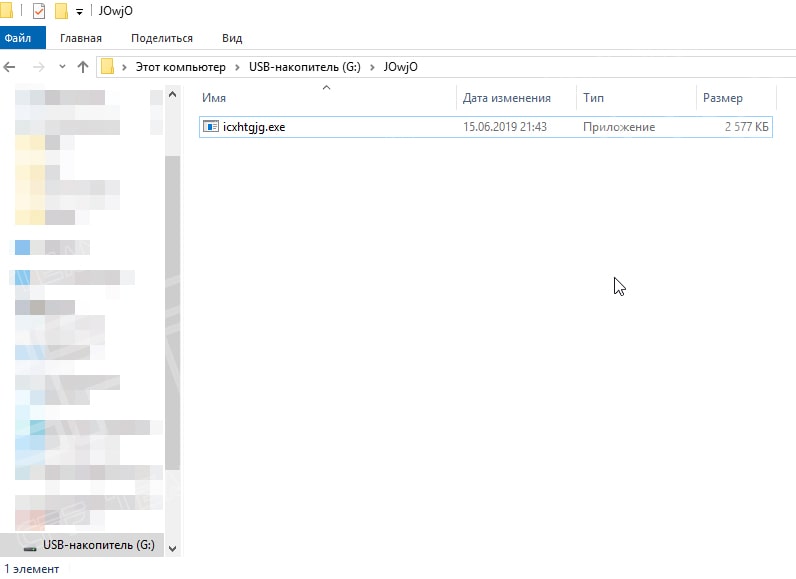
Task: Open the recent locations dropdown arrow
Action: 62,66
